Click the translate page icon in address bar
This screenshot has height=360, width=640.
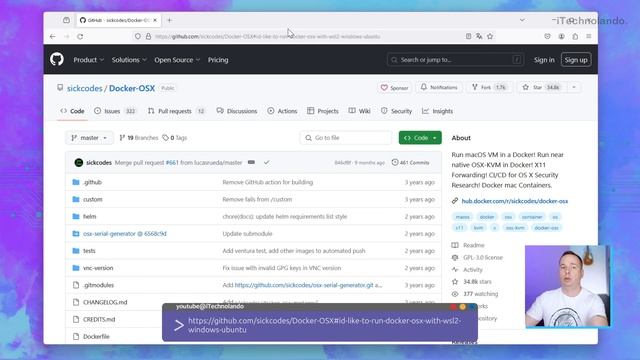click(479, 36)
